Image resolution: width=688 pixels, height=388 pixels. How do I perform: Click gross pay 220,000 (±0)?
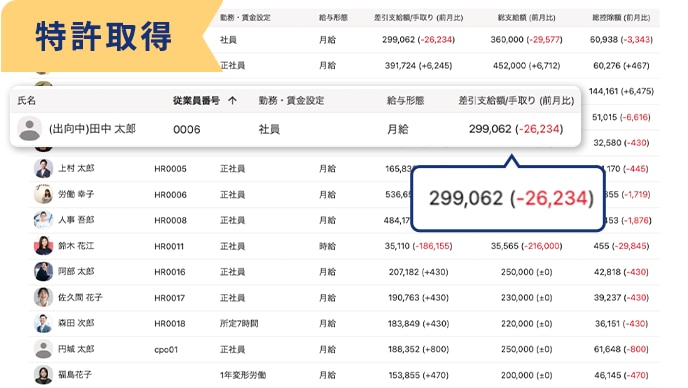(527, 324)
